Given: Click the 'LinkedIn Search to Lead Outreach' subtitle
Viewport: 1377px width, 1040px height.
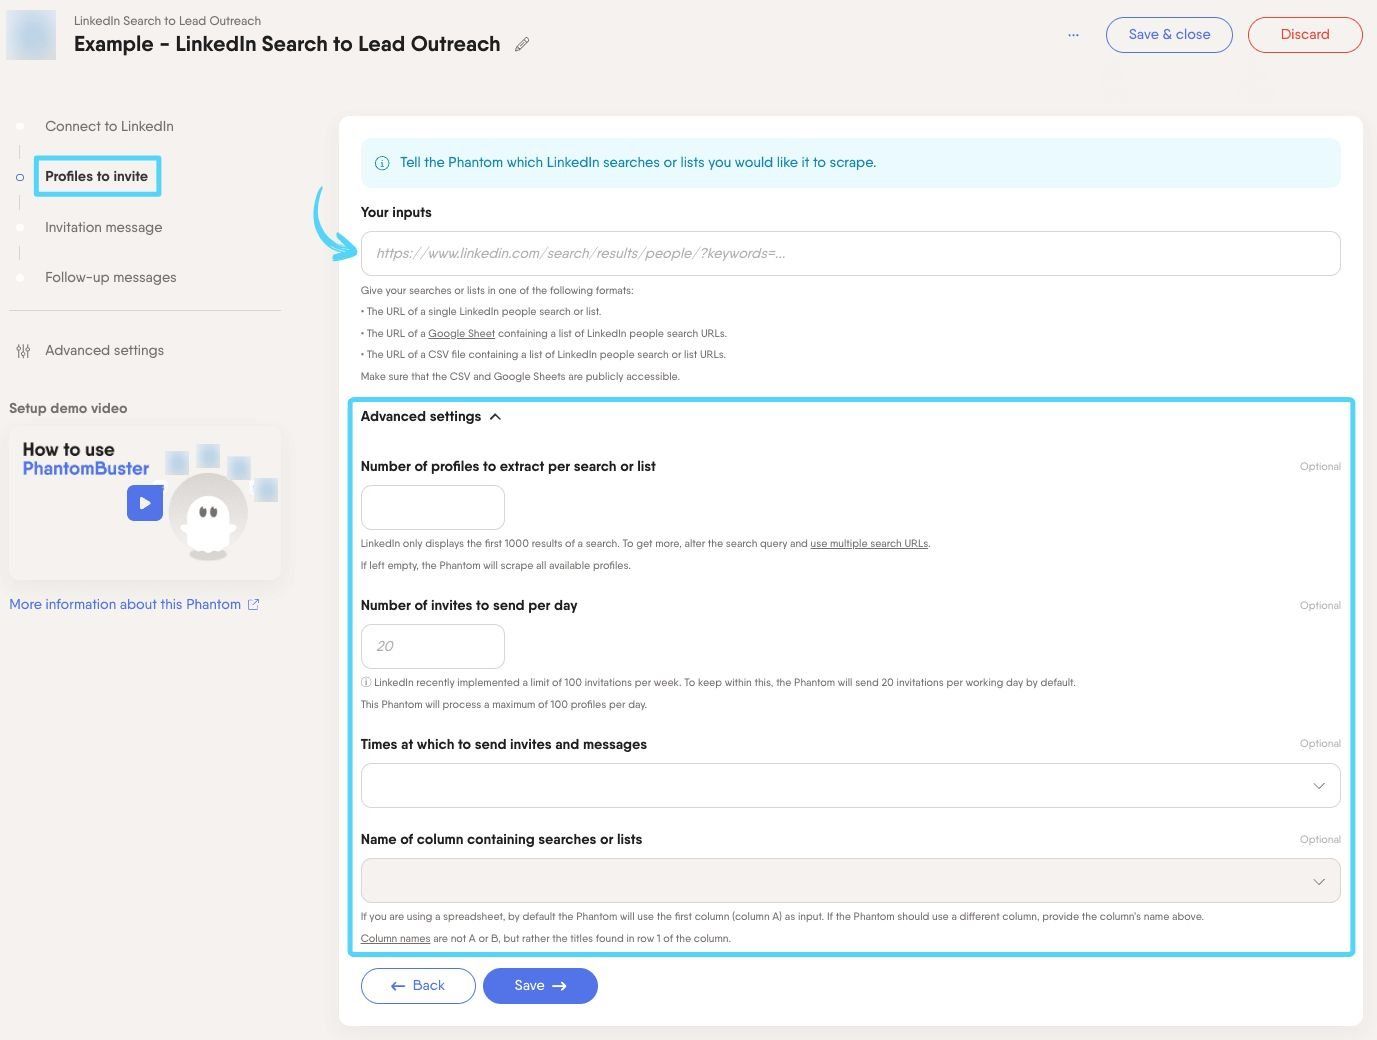Looking at the screenshot, I should pos(167,20).
